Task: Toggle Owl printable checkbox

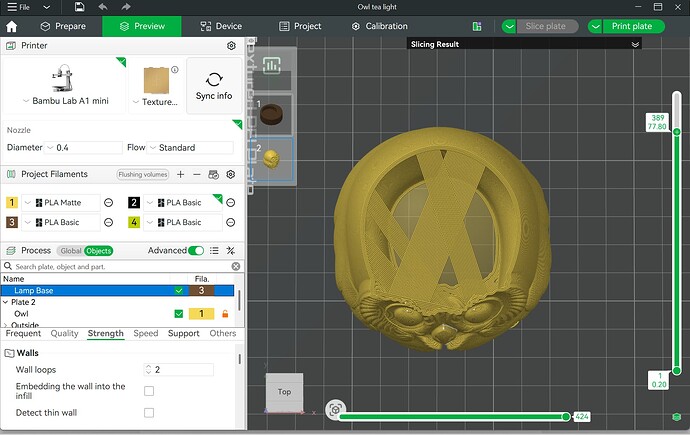Action: [x=179, y=314]
